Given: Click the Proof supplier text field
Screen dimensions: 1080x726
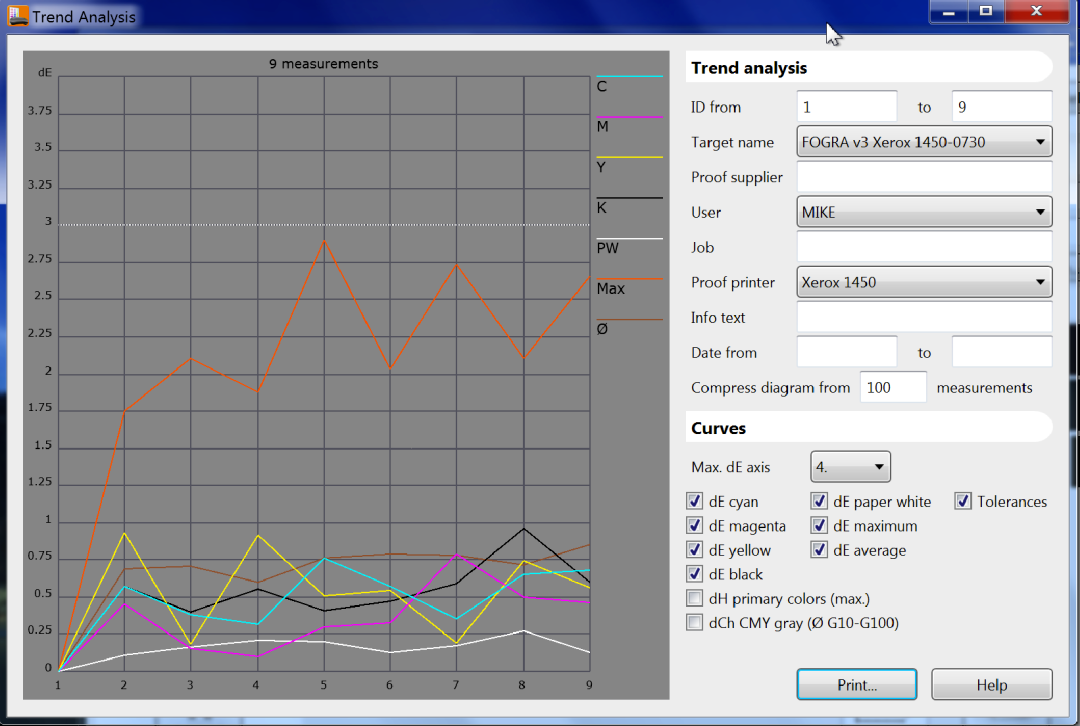Looking at the screenshot, I should click(924, 177).
